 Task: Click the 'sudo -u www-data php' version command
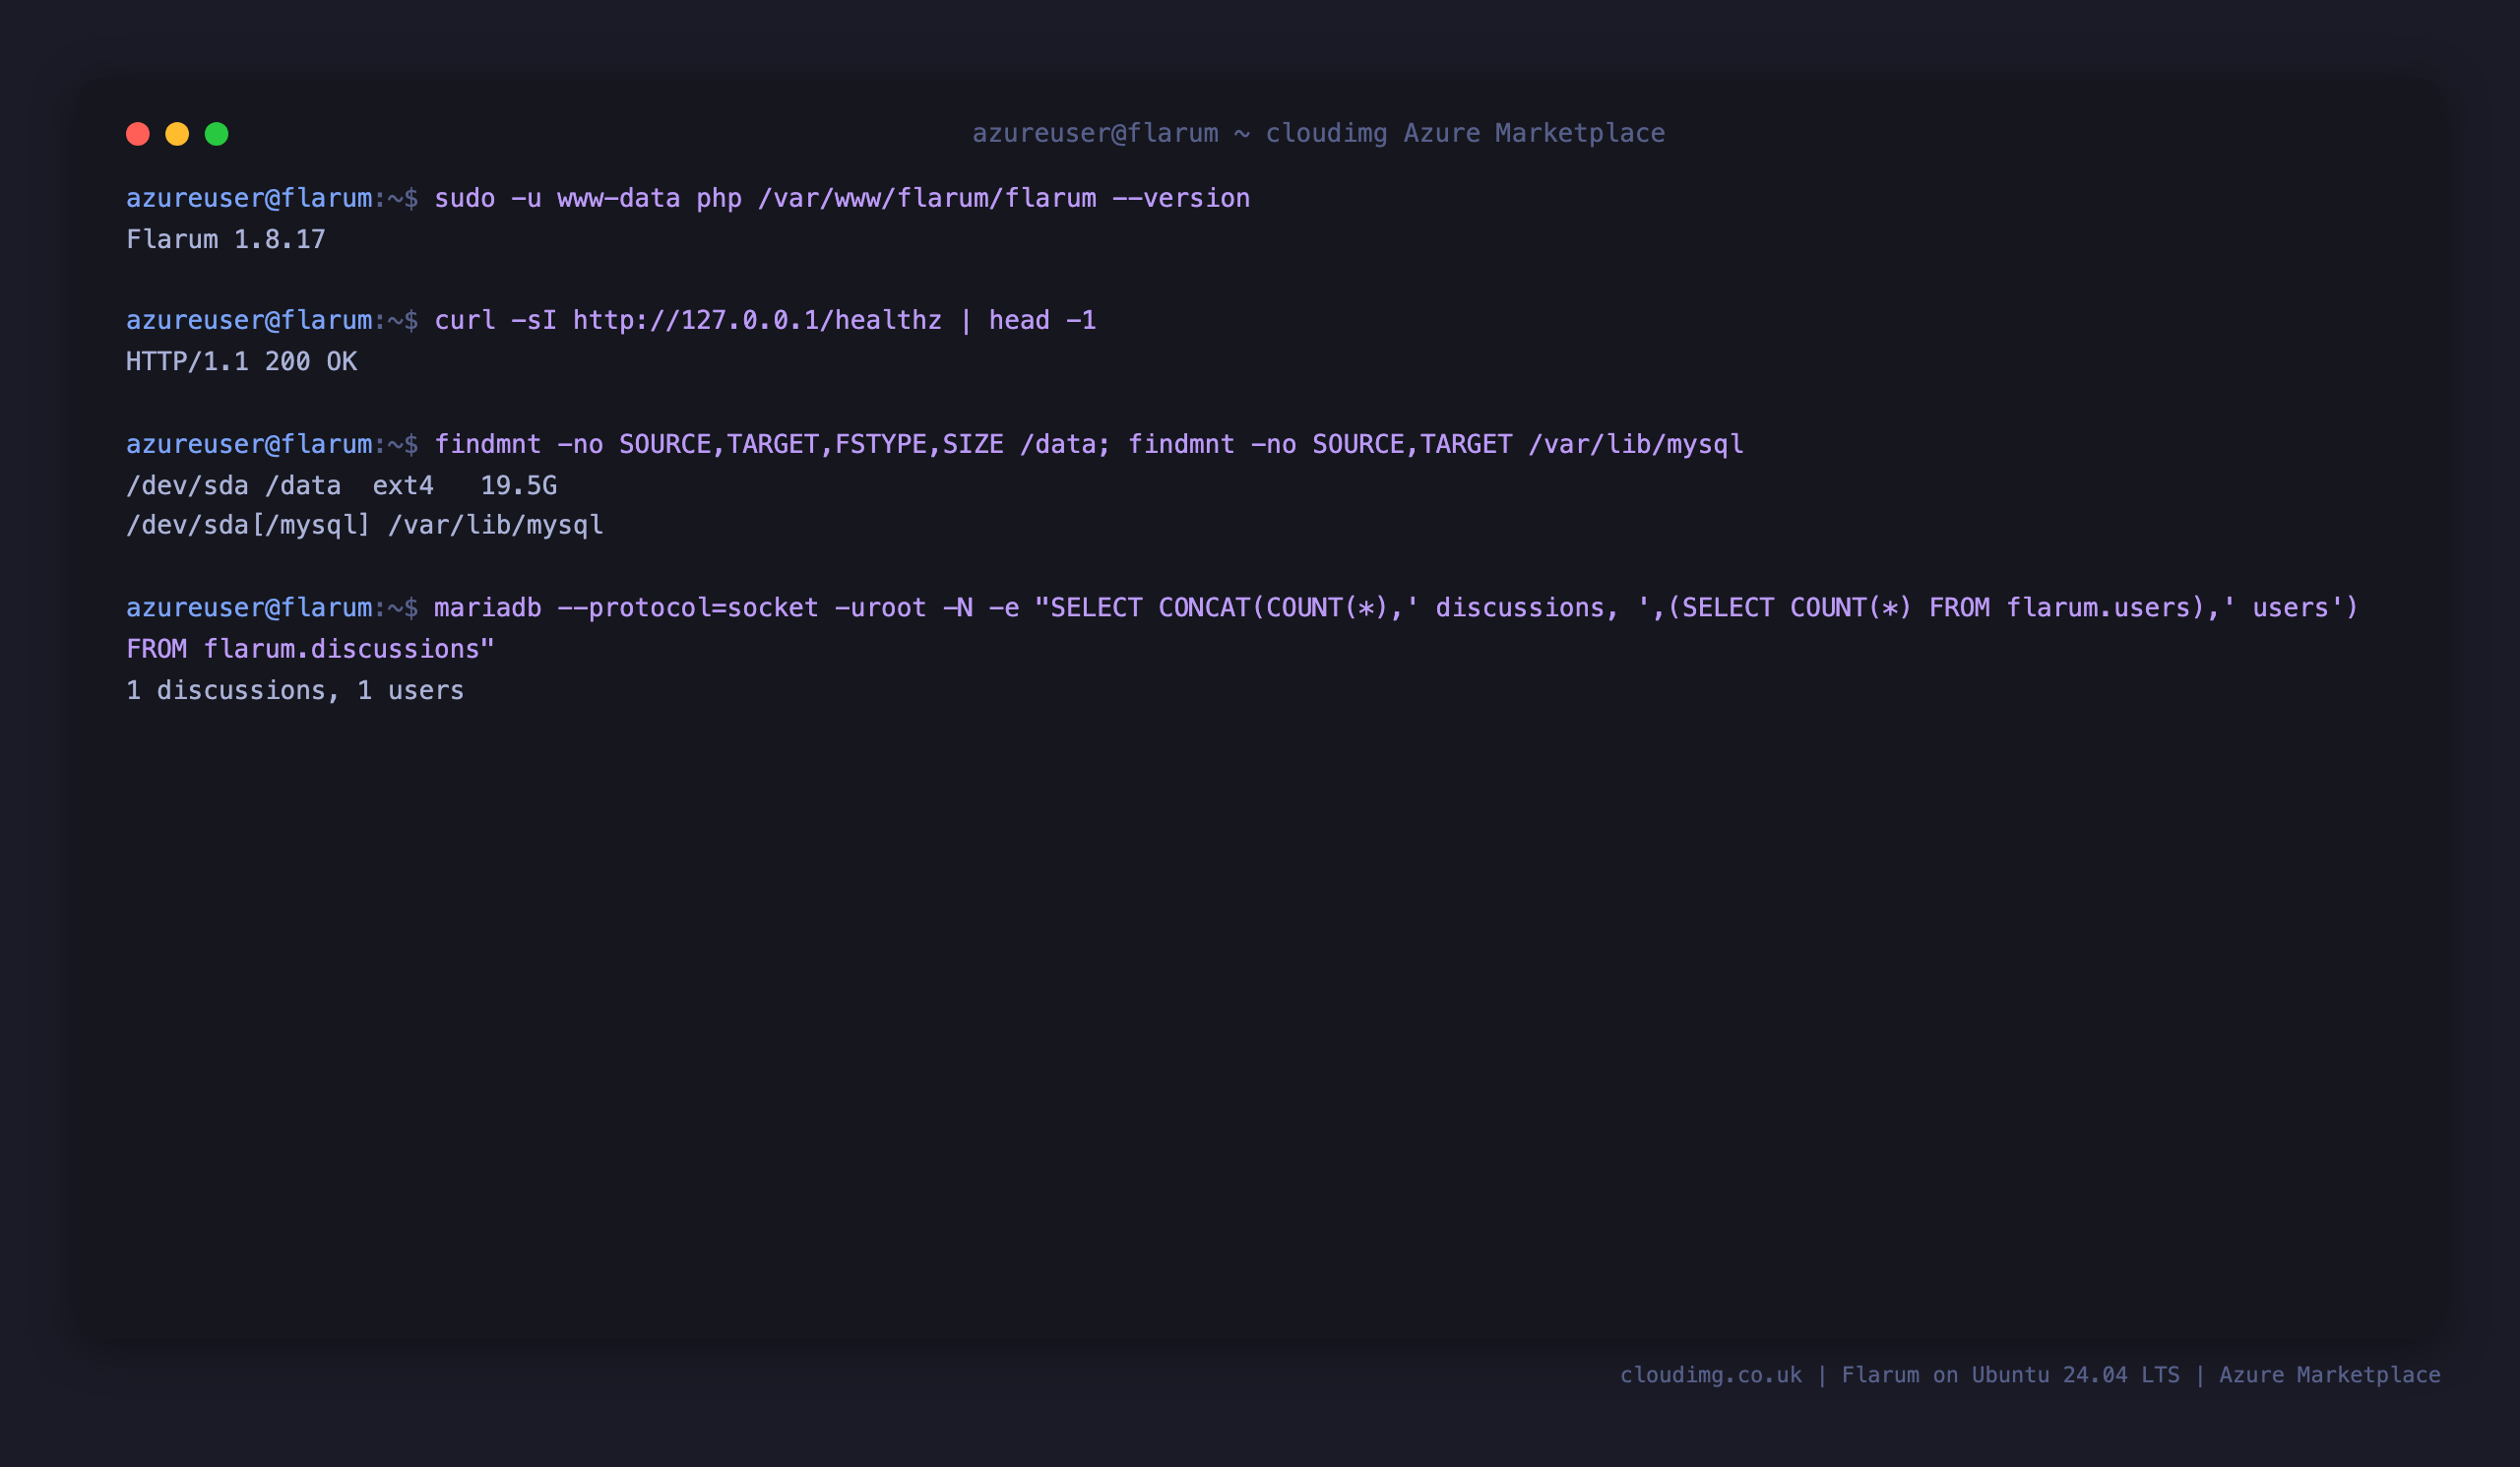pyautogui.click(x=842, y=198)
